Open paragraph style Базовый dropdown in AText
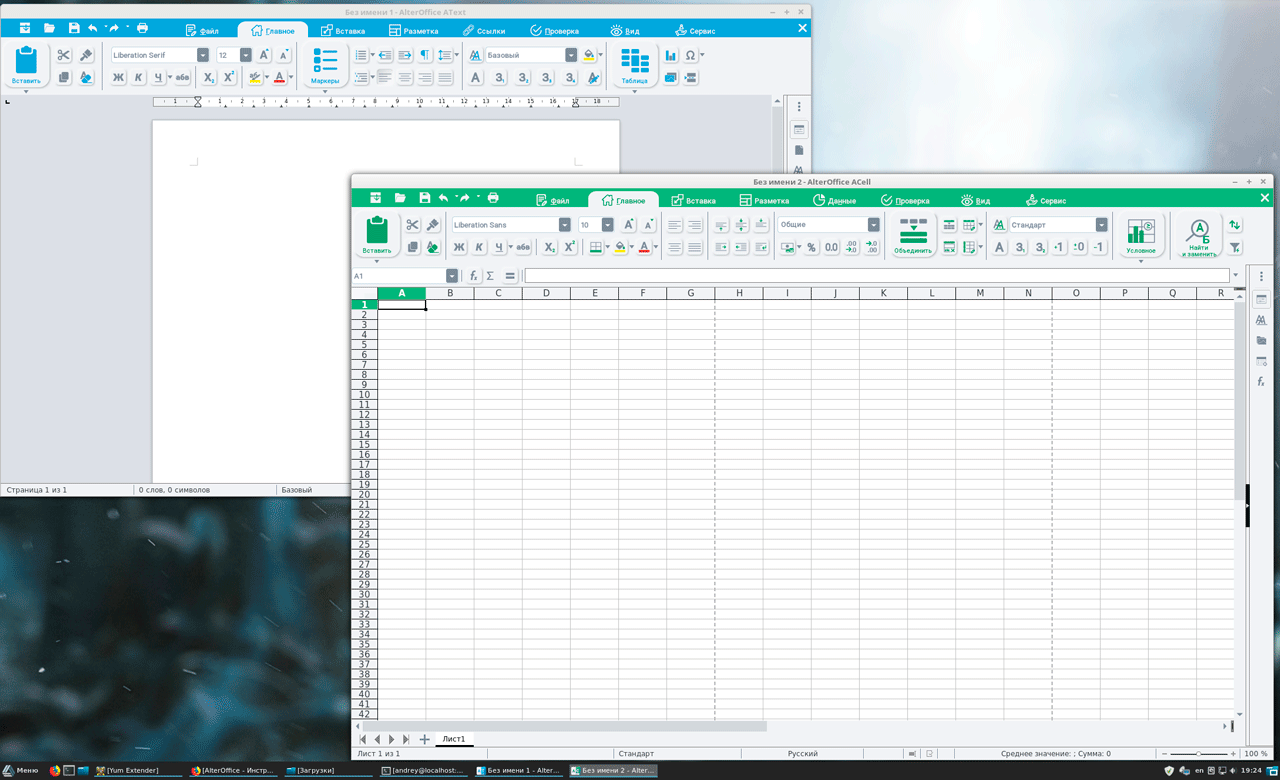Screen dimensions: 1280x780 point(571,55)
